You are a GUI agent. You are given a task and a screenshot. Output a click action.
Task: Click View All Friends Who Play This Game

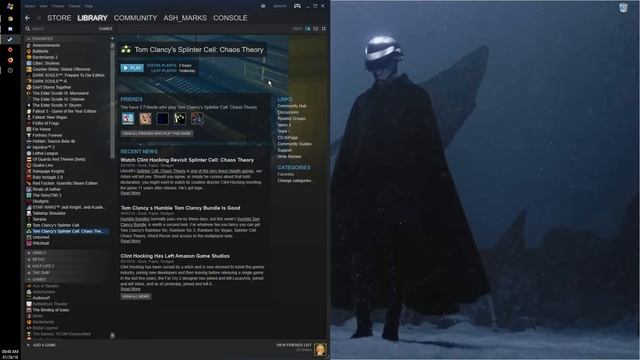pos(157,133)
